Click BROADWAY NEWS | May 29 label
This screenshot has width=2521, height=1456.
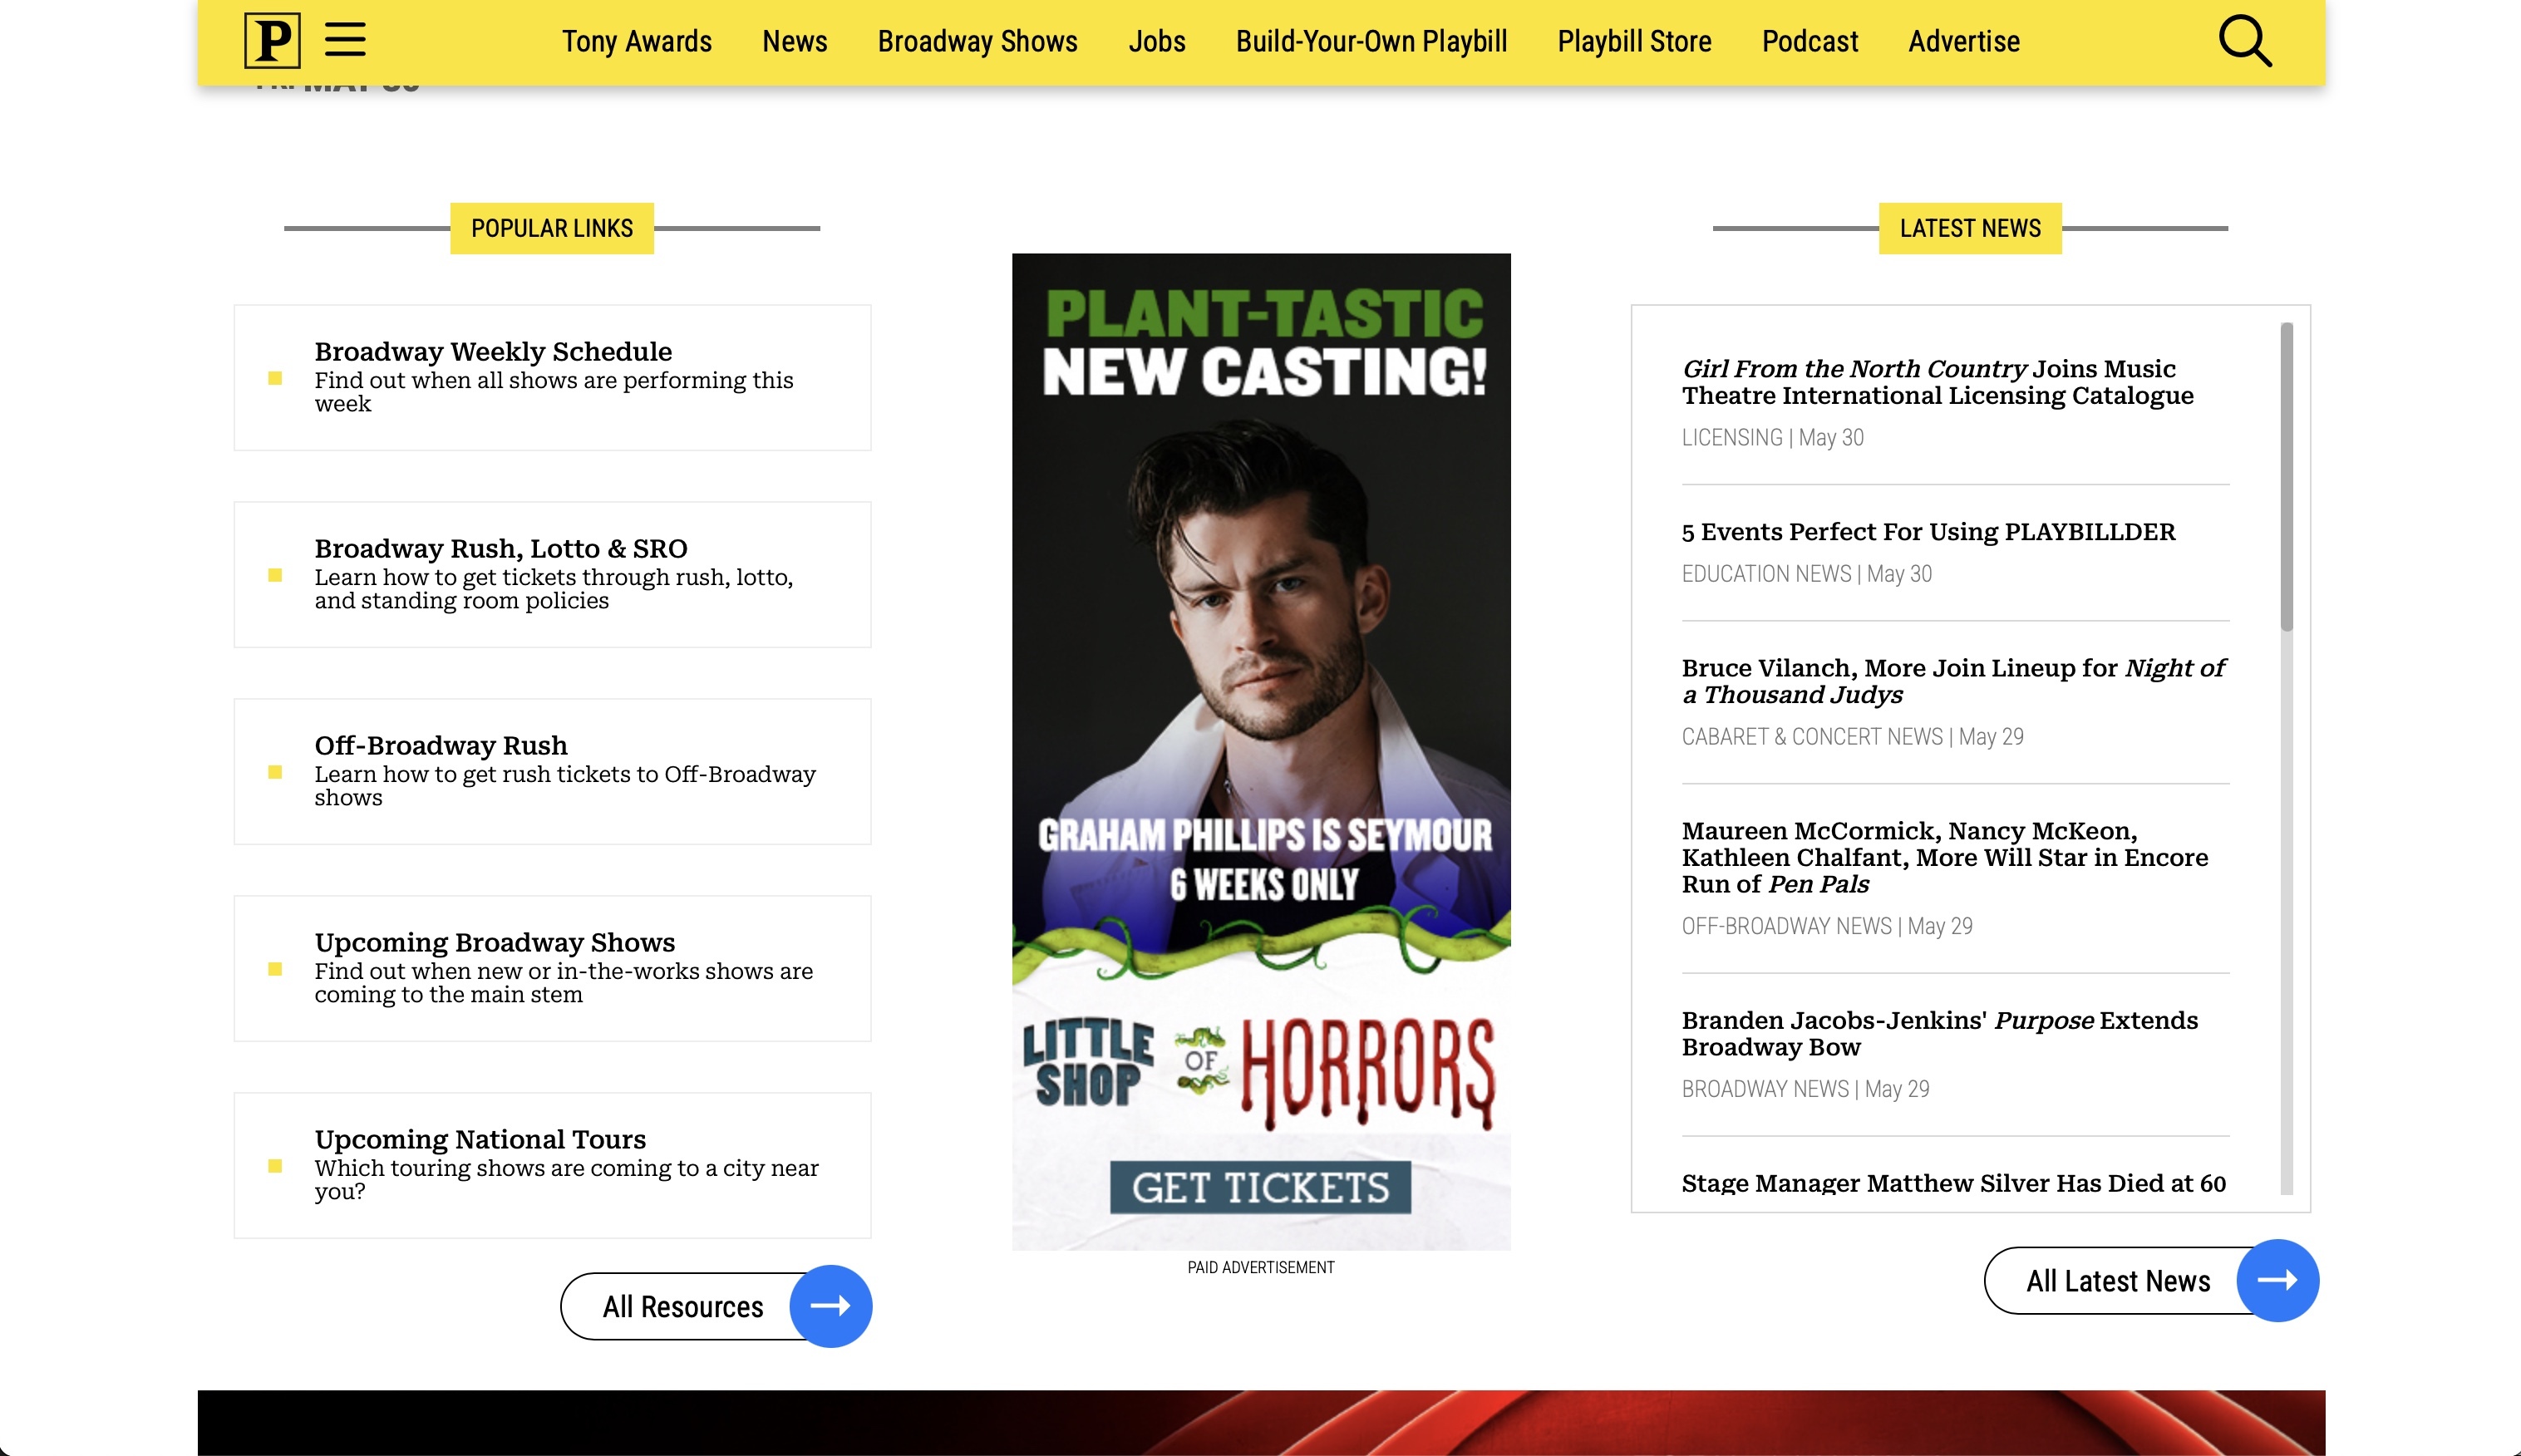point(1805,1089)
